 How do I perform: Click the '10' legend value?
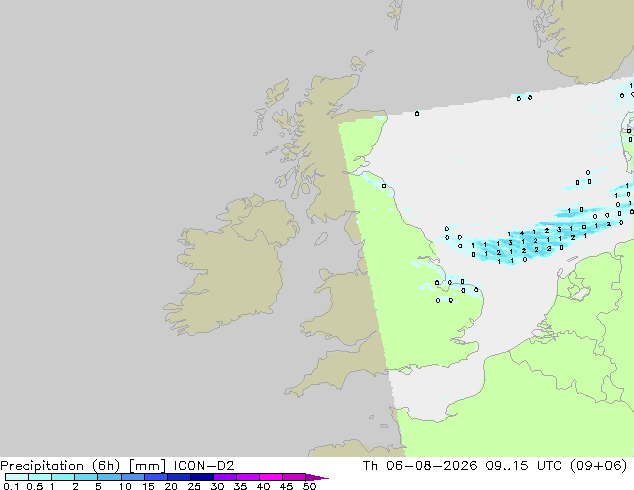[125, 486]
